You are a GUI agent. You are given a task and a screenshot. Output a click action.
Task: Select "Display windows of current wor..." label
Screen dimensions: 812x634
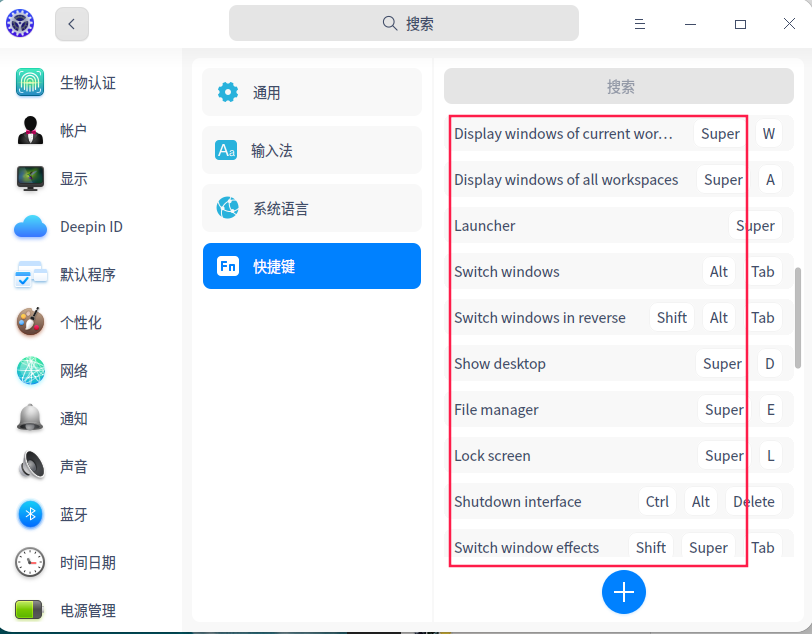(563, 134)
